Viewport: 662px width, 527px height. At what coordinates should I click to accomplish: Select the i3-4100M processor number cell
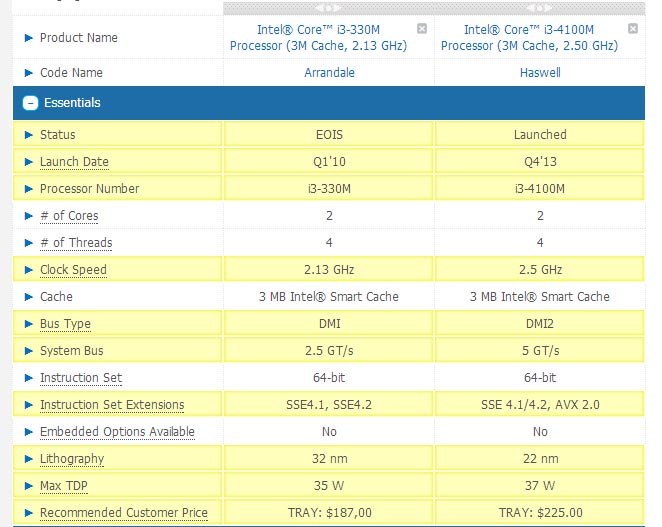(x=540, y=189)
